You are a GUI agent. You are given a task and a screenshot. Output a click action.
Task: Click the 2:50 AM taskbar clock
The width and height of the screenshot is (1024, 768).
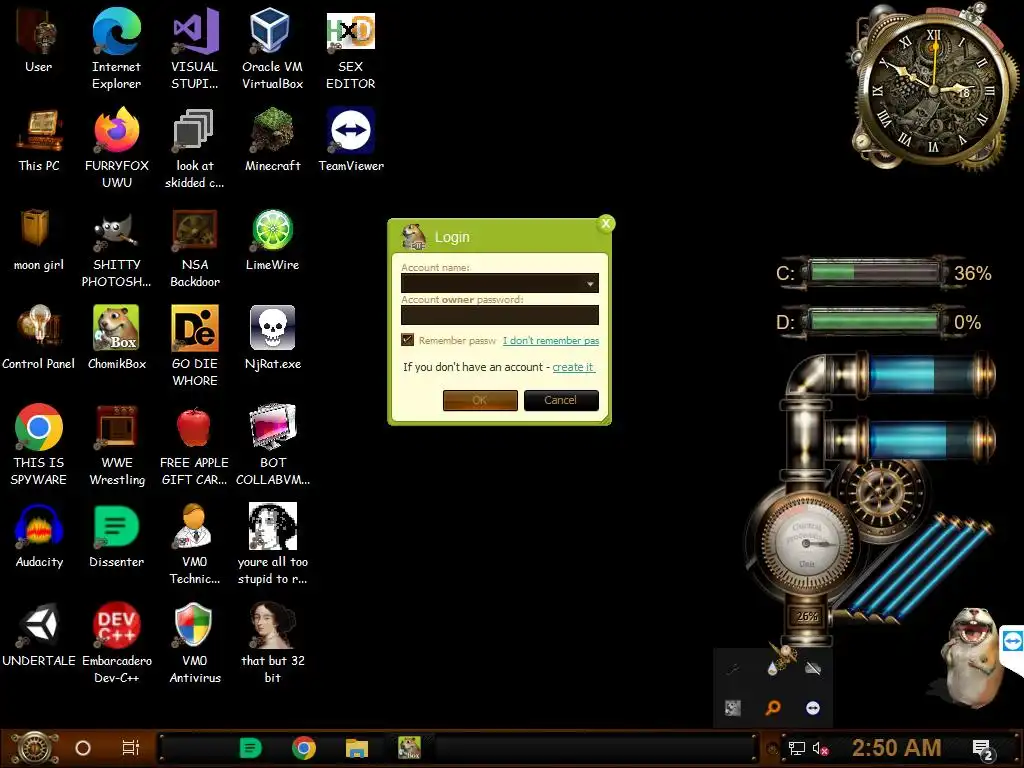pos(896,748)
